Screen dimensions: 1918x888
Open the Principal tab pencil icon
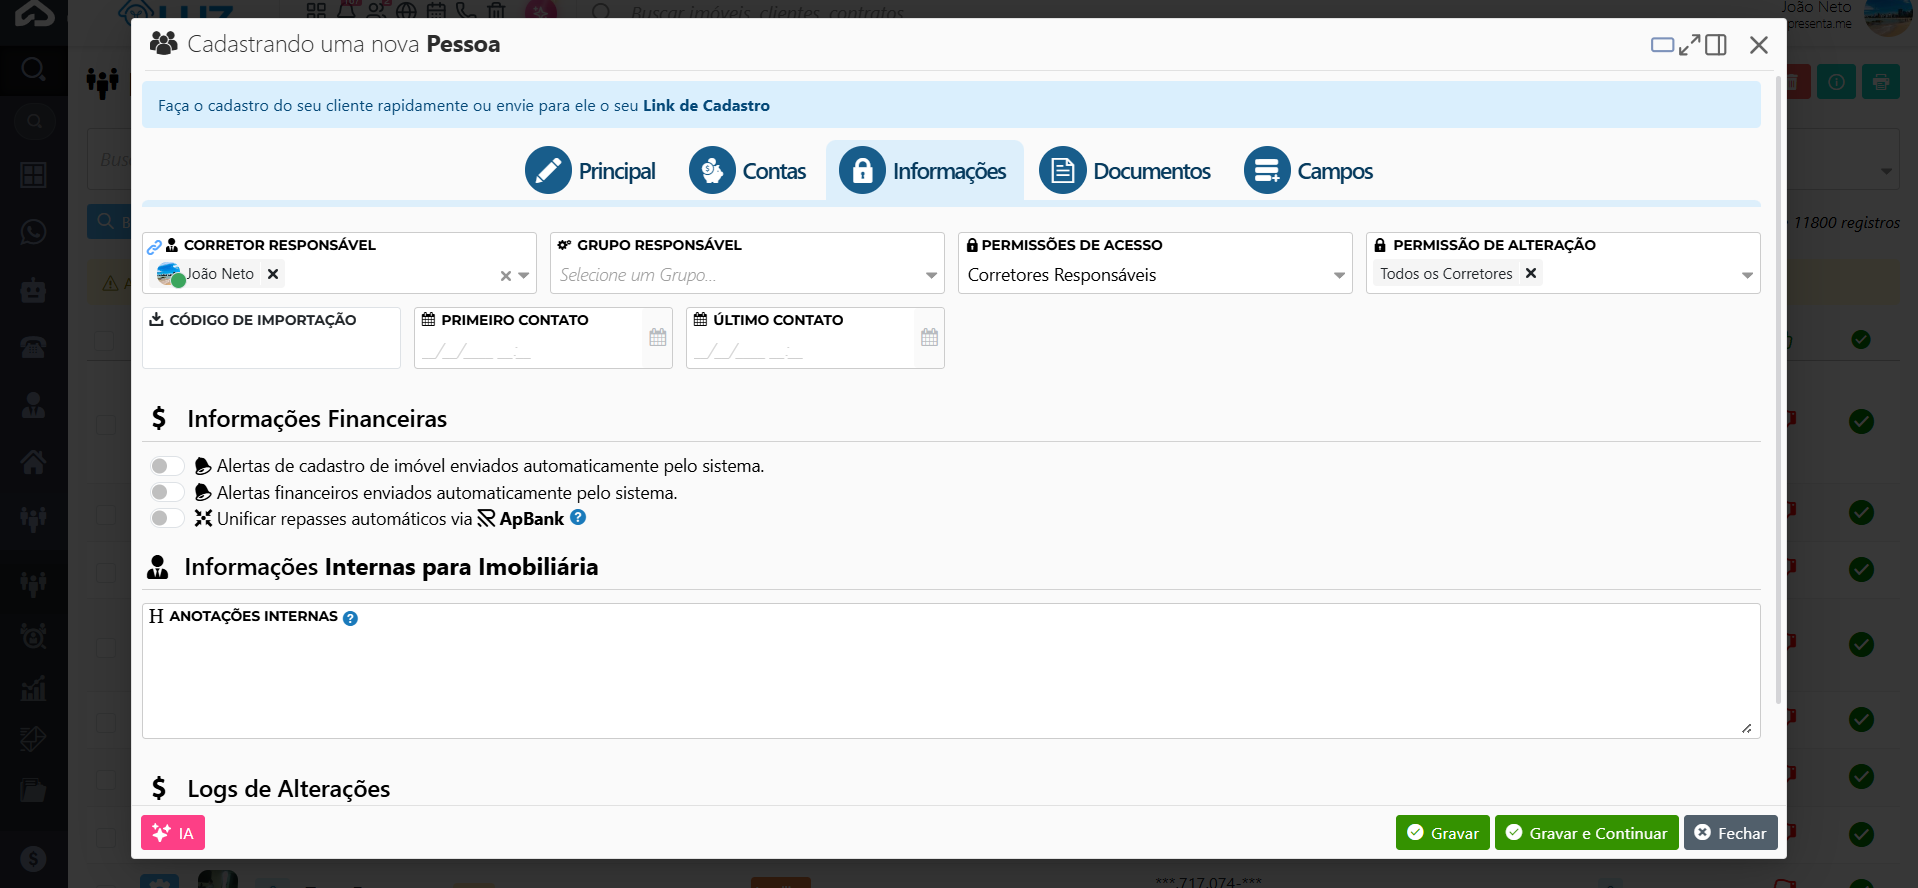[x=548, y=171]
